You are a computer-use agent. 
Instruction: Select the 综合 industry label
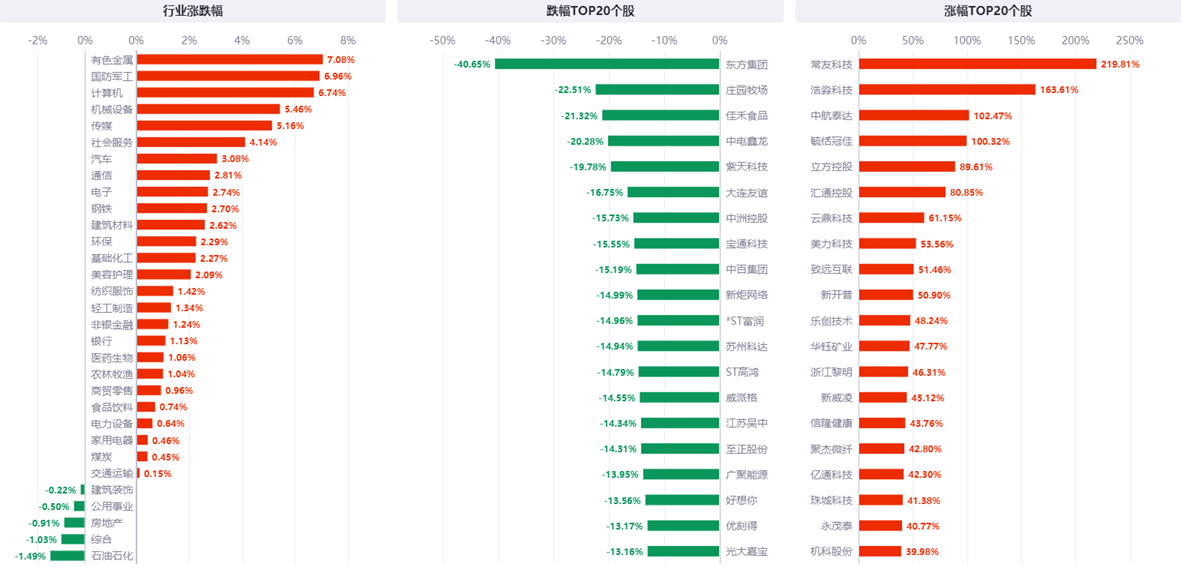[102, 540]
